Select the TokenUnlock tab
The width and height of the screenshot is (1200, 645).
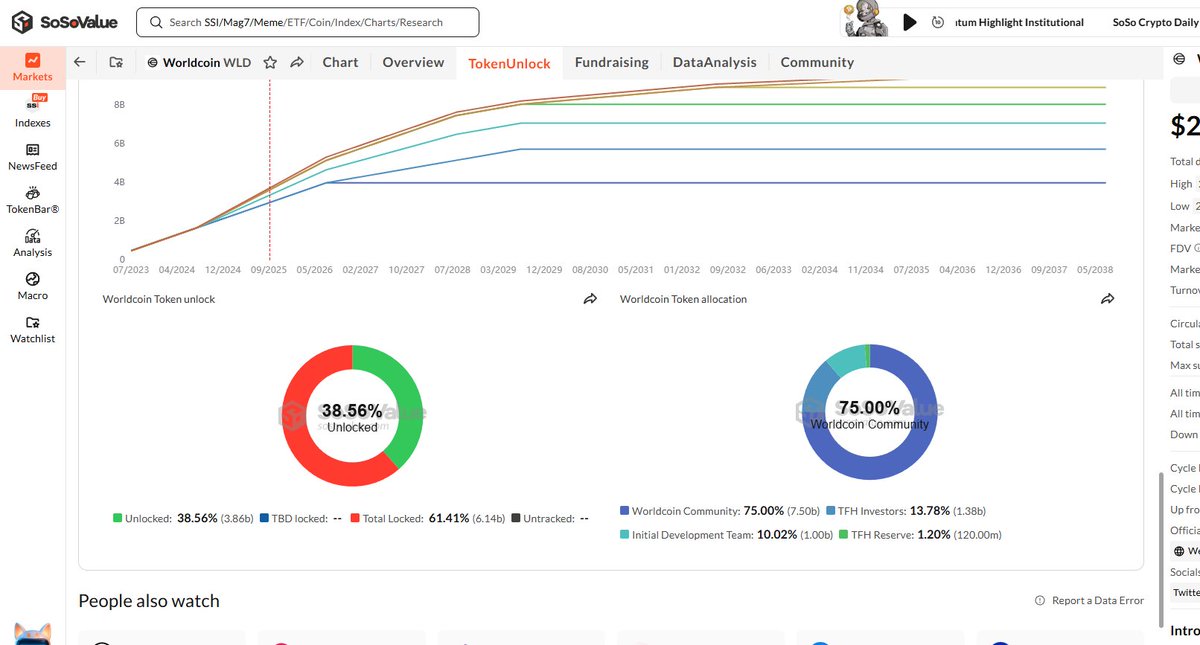point(509,63)
